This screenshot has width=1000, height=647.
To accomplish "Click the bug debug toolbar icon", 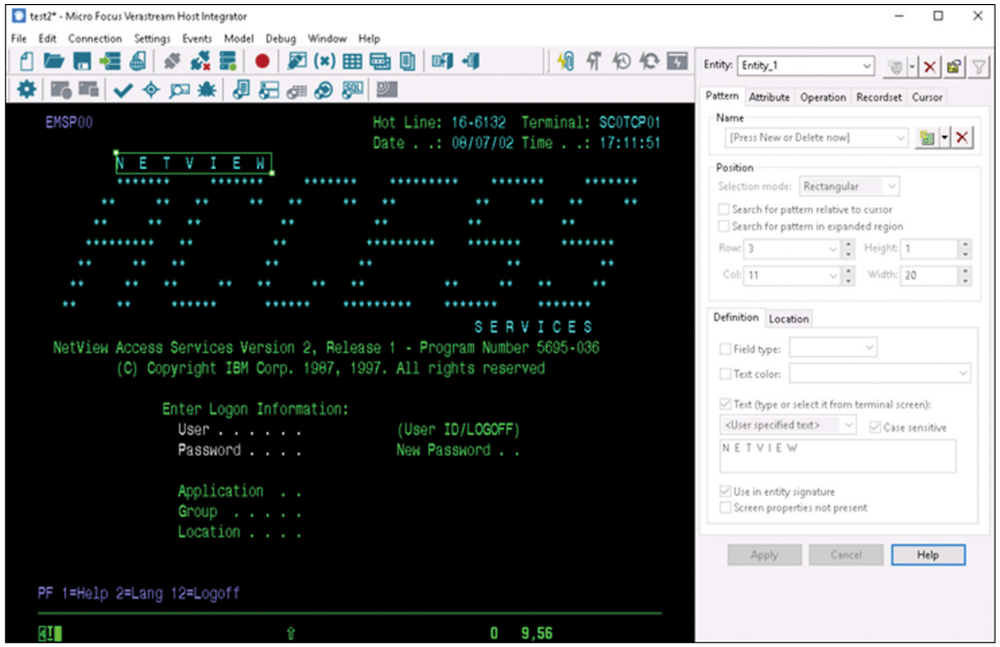I will (207, 90).
